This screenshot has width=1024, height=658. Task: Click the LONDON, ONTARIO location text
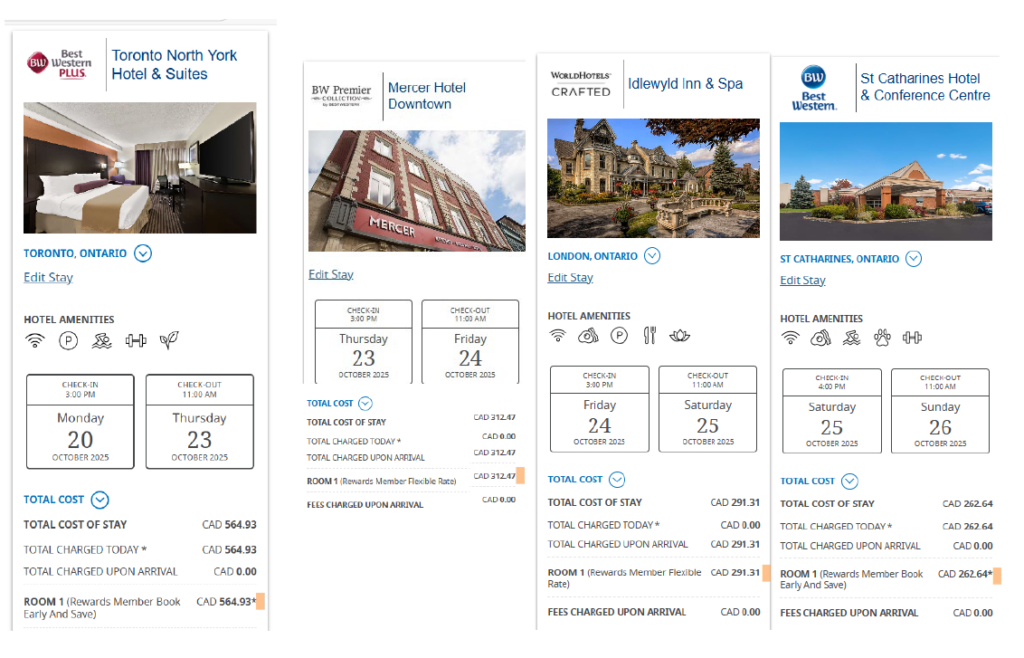592,257
